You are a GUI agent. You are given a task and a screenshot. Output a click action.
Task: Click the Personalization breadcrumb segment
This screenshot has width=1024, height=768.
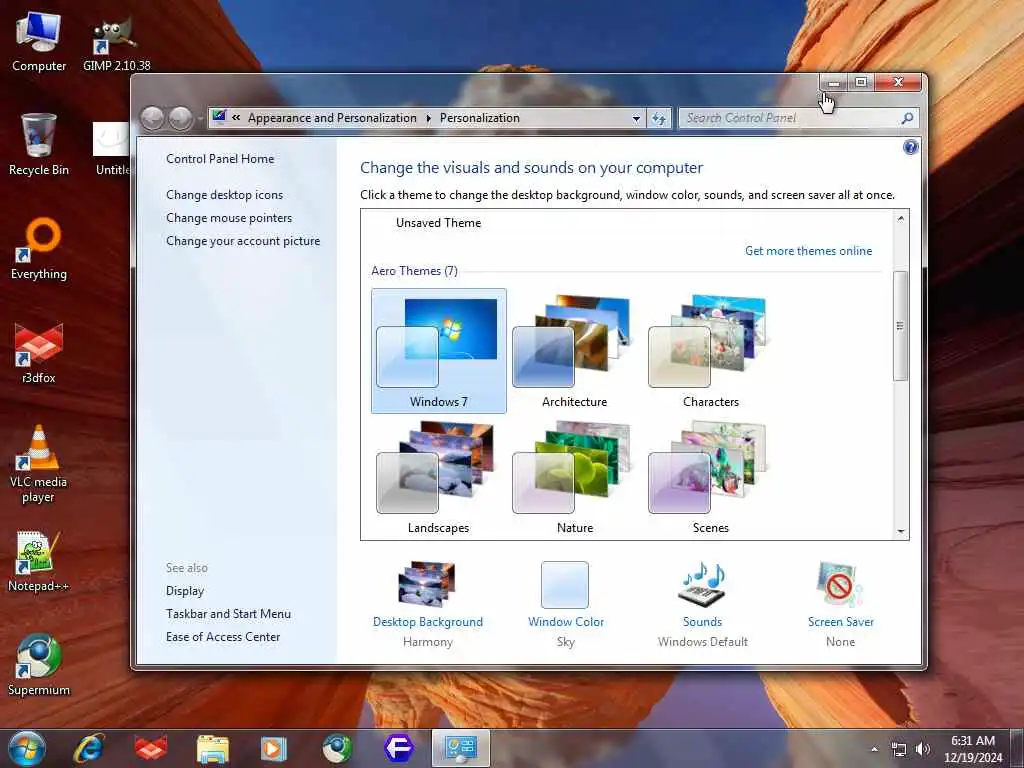coord(480,118)
